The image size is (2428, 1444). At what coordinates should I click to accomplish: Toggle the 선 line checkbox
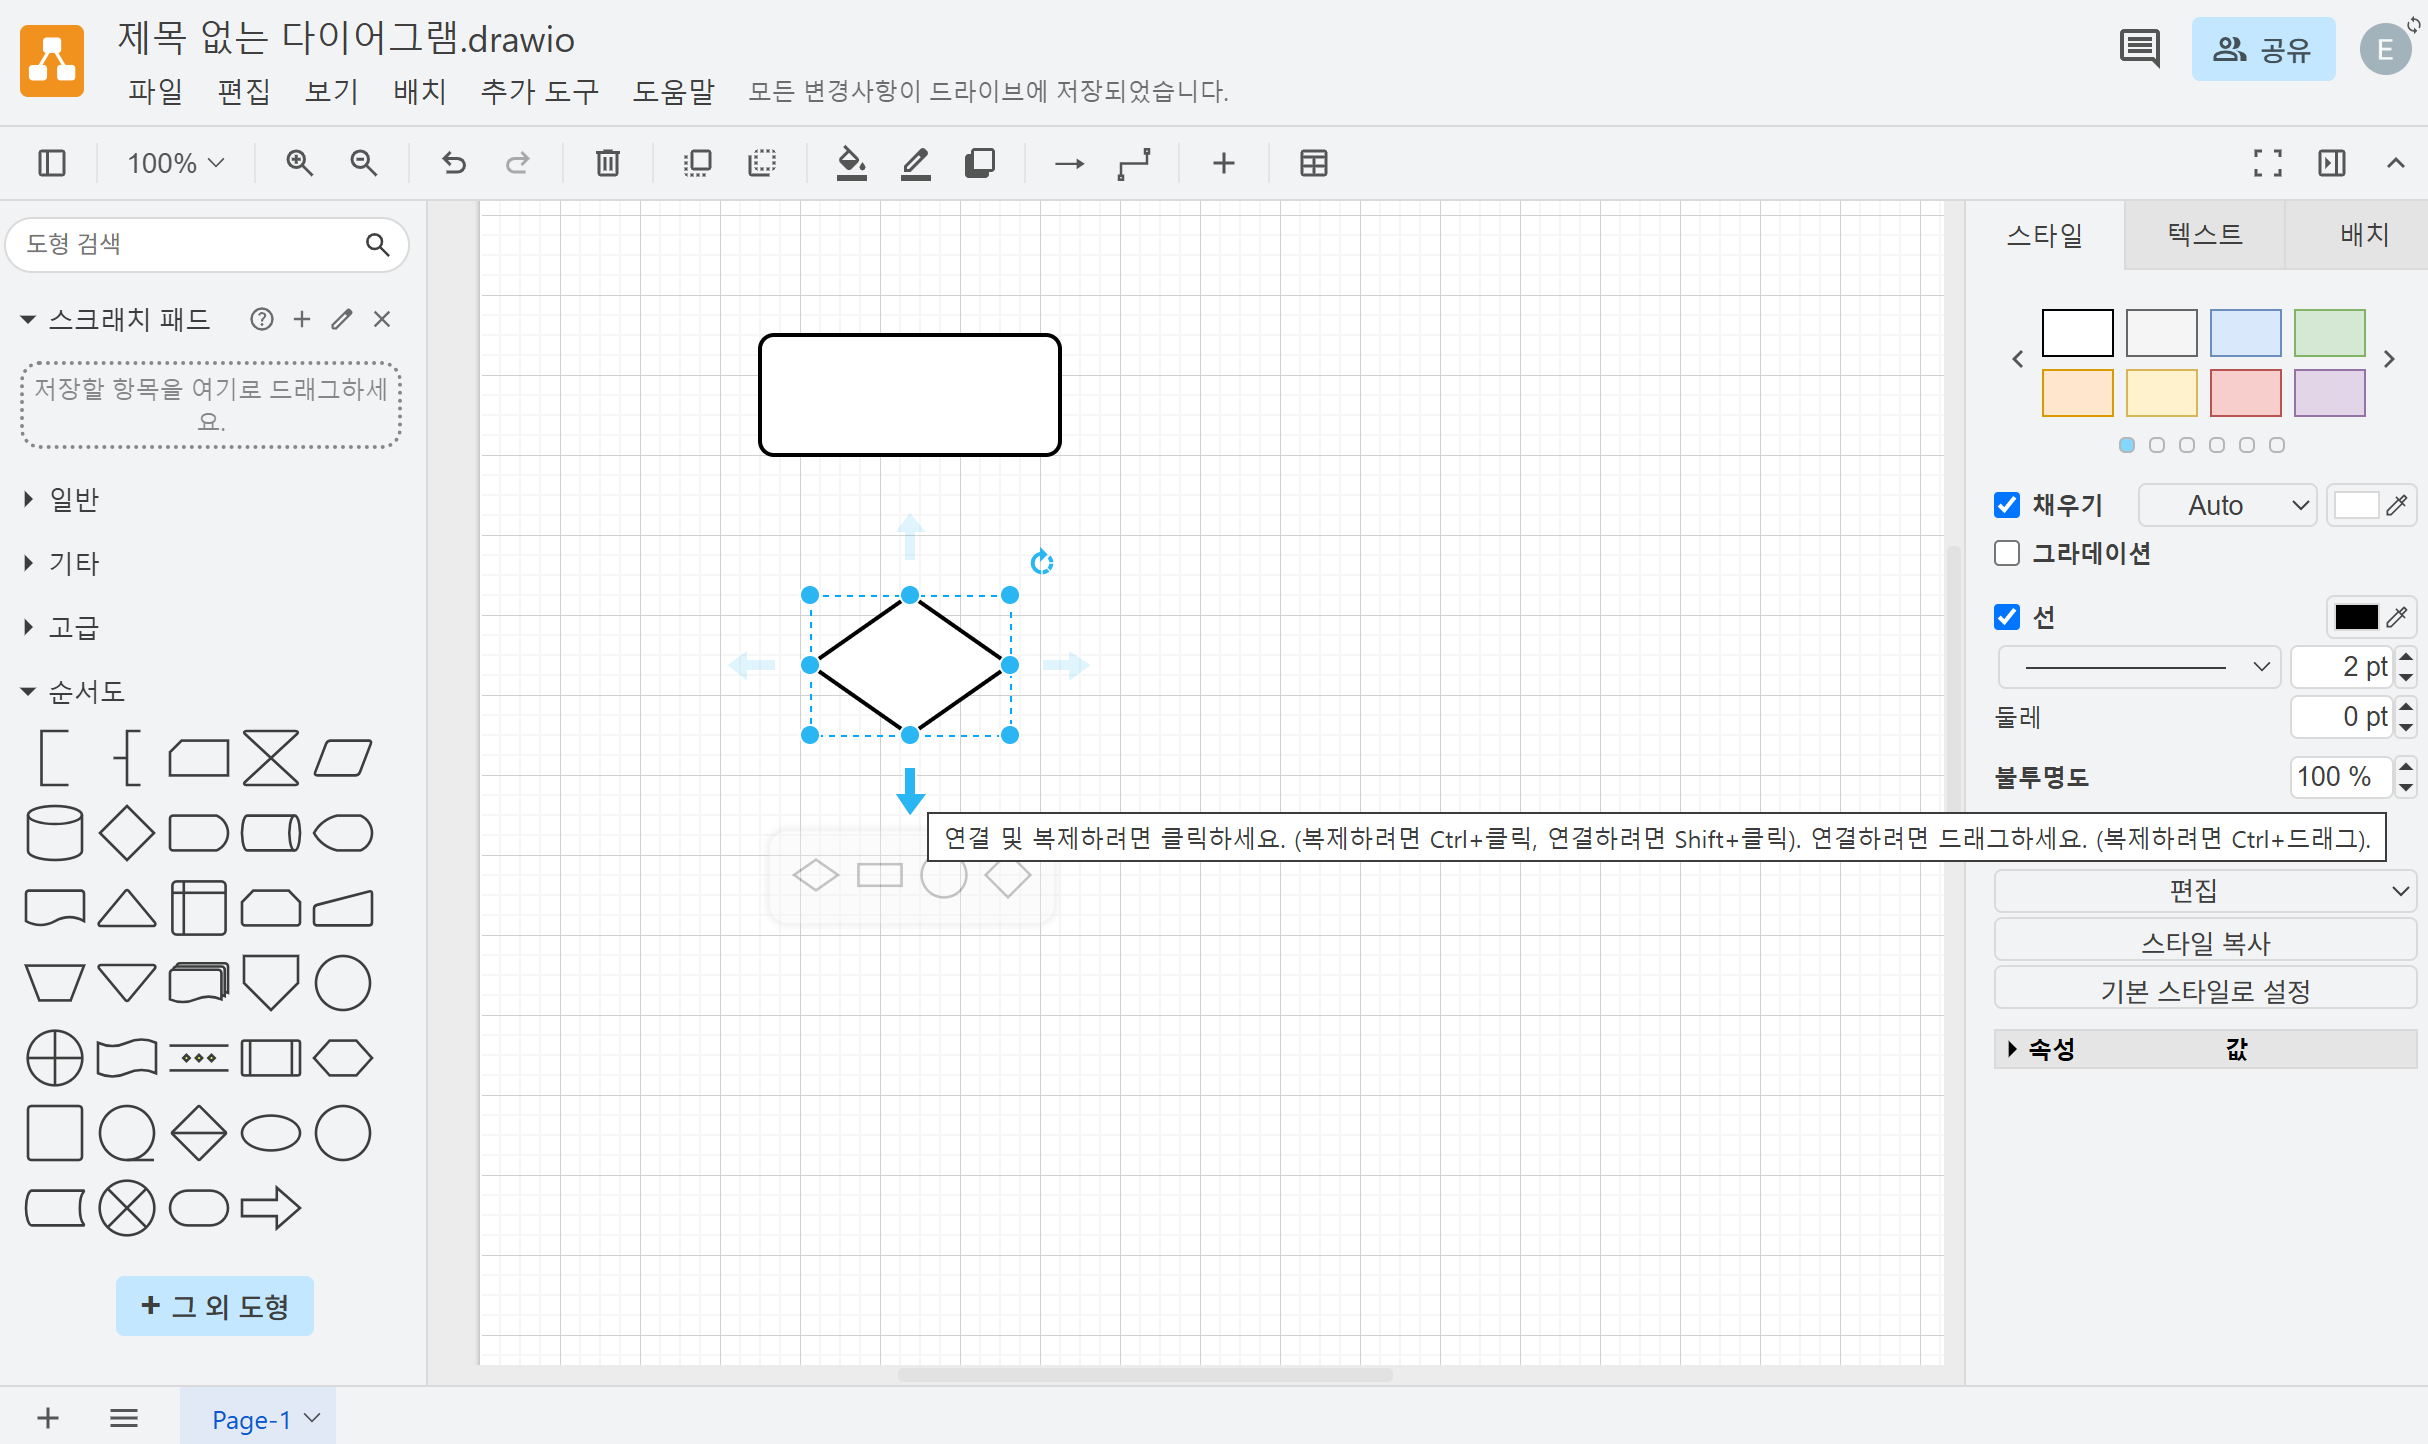click(x=2007, y=617)
